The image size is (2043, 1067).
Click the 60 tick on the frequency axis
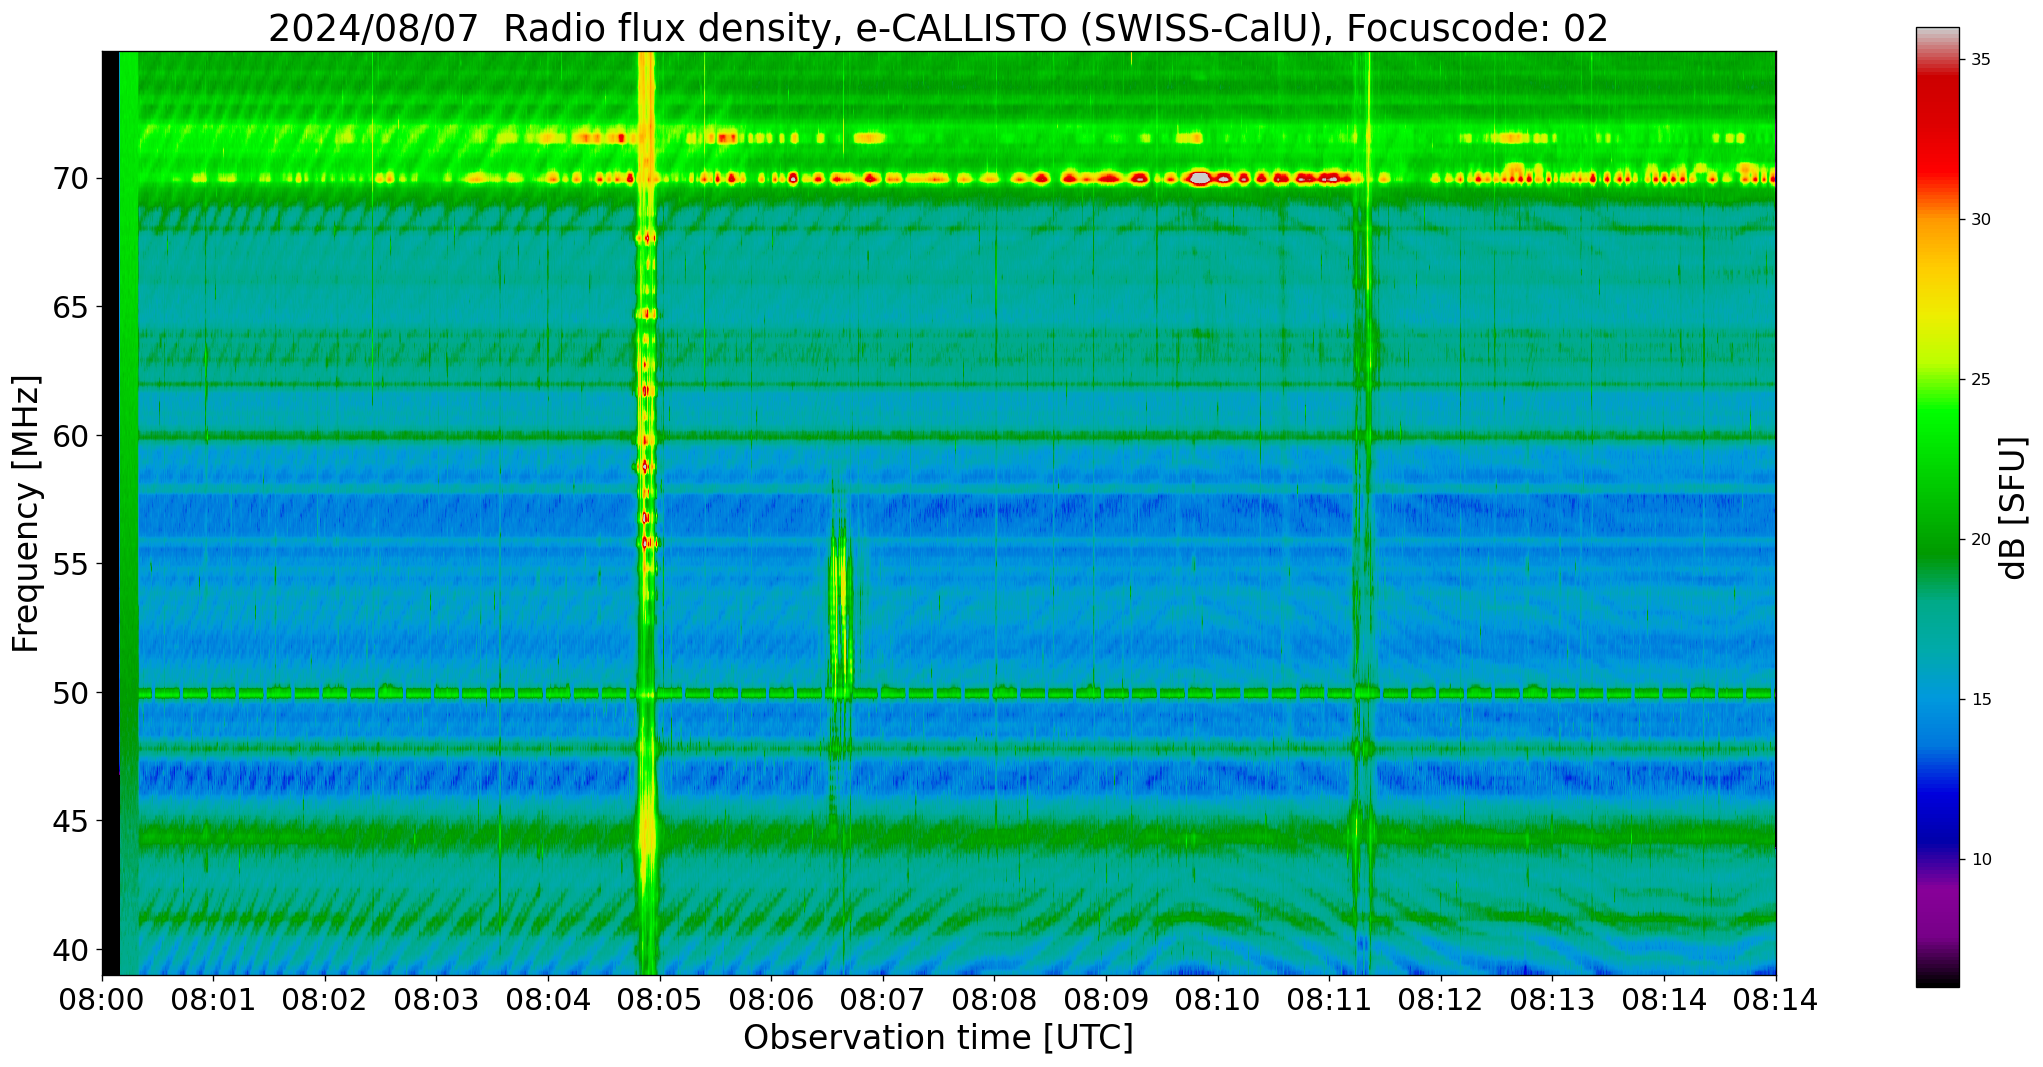[x=71, y=436]
